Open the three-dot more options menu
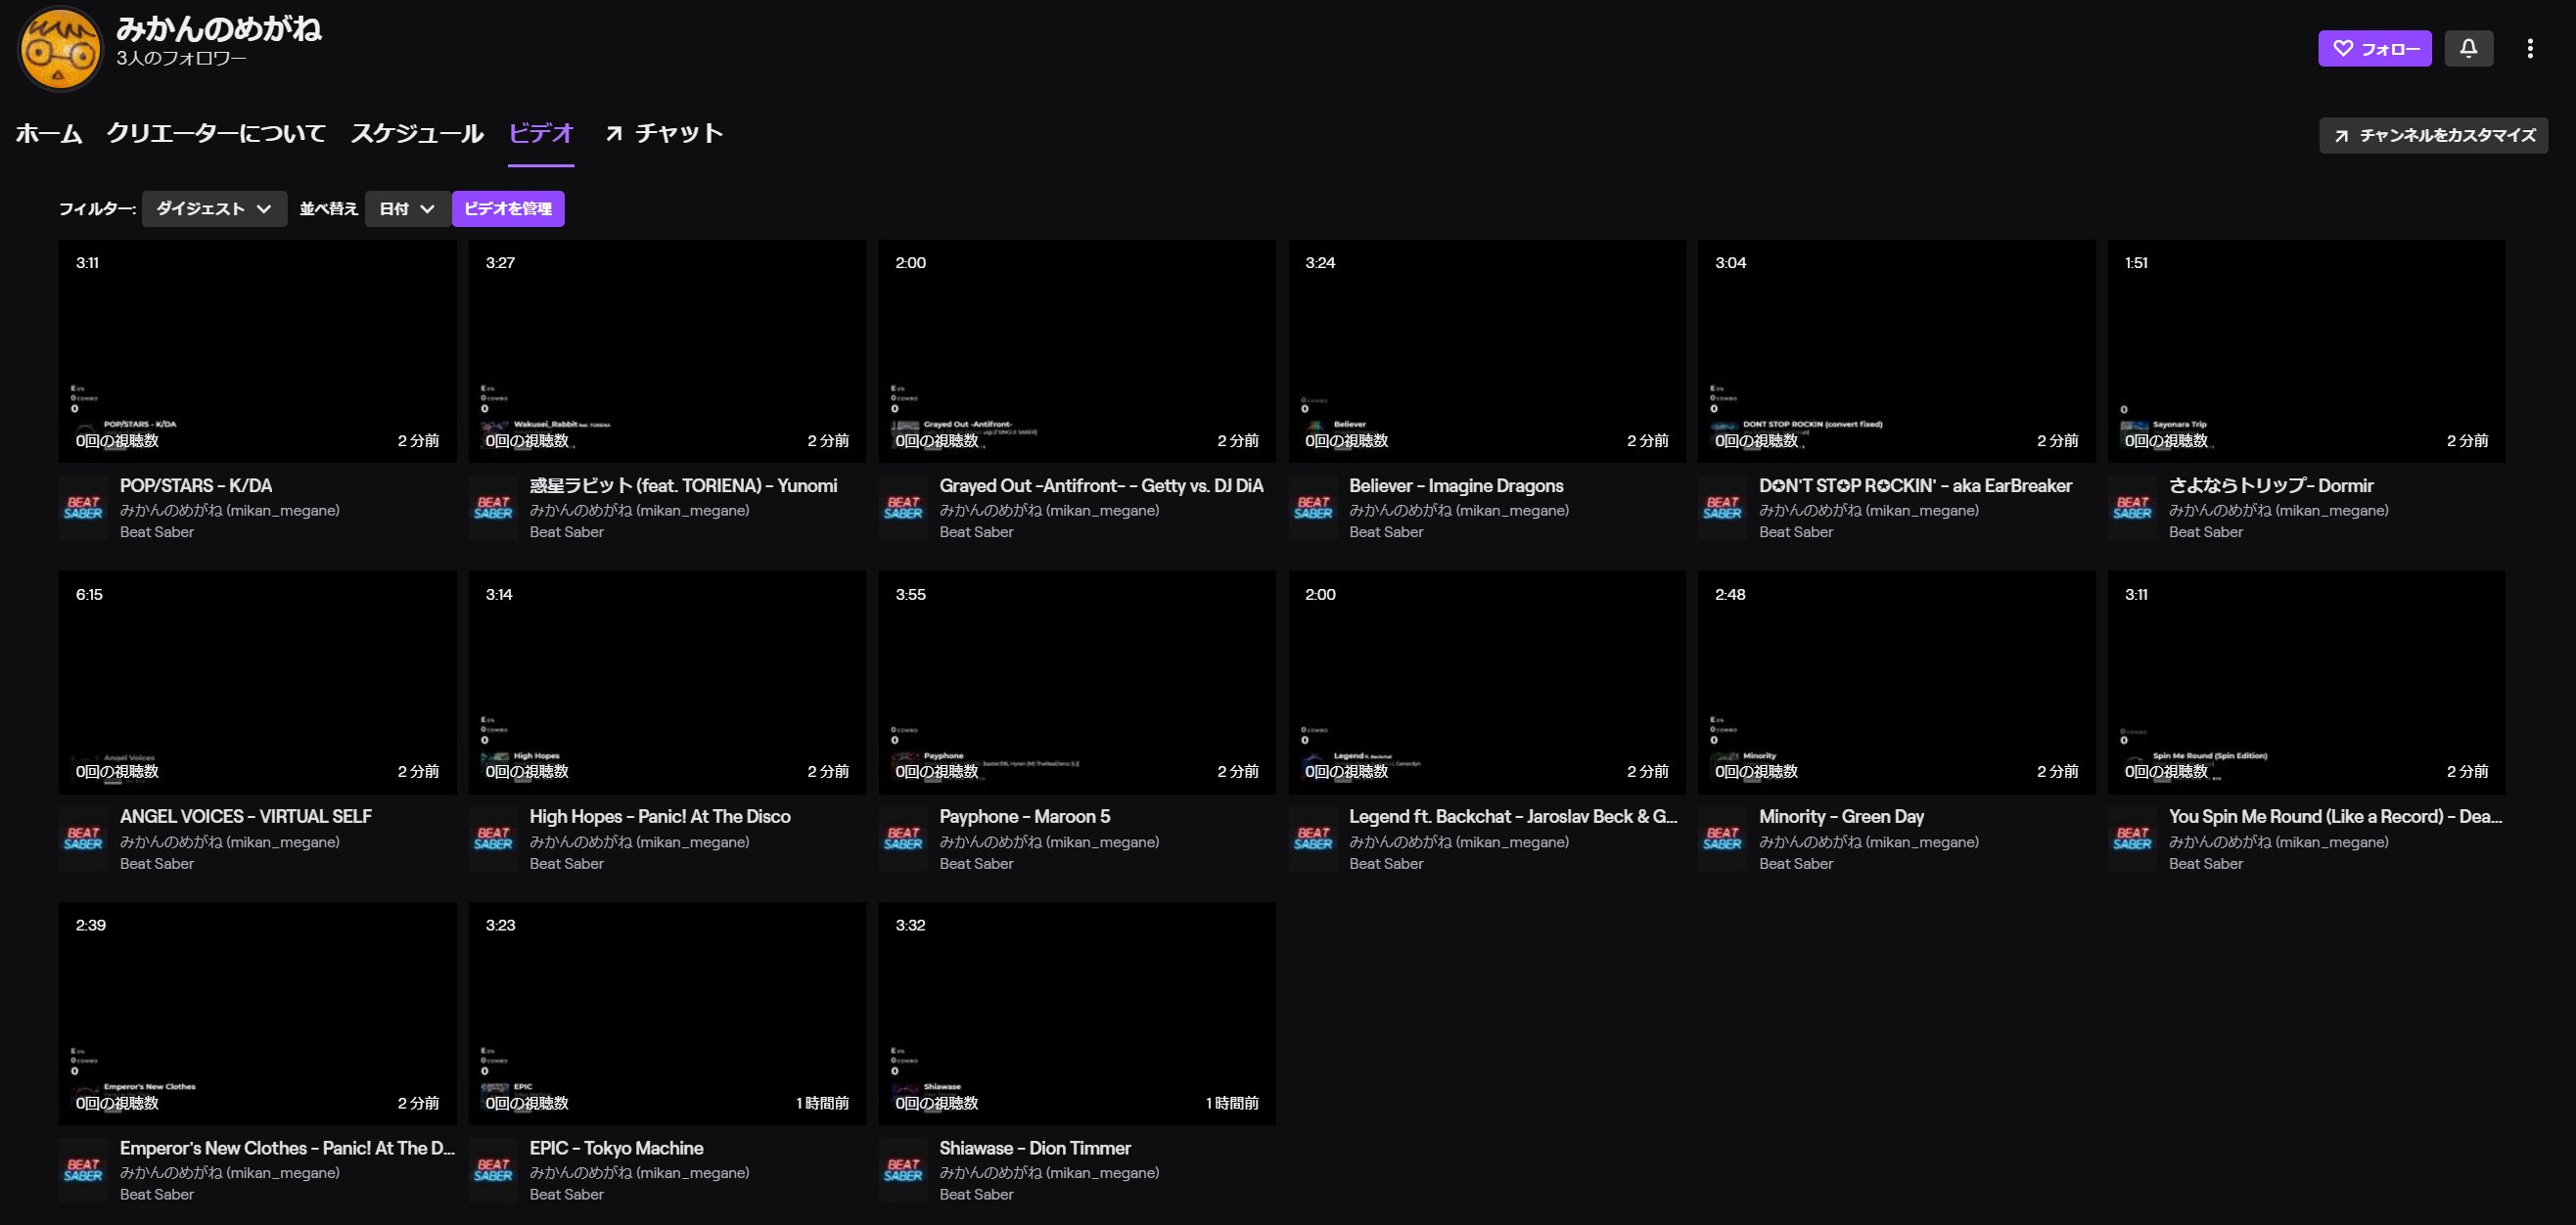This screenshot has height=1225, width=2576. (2529, 48)
